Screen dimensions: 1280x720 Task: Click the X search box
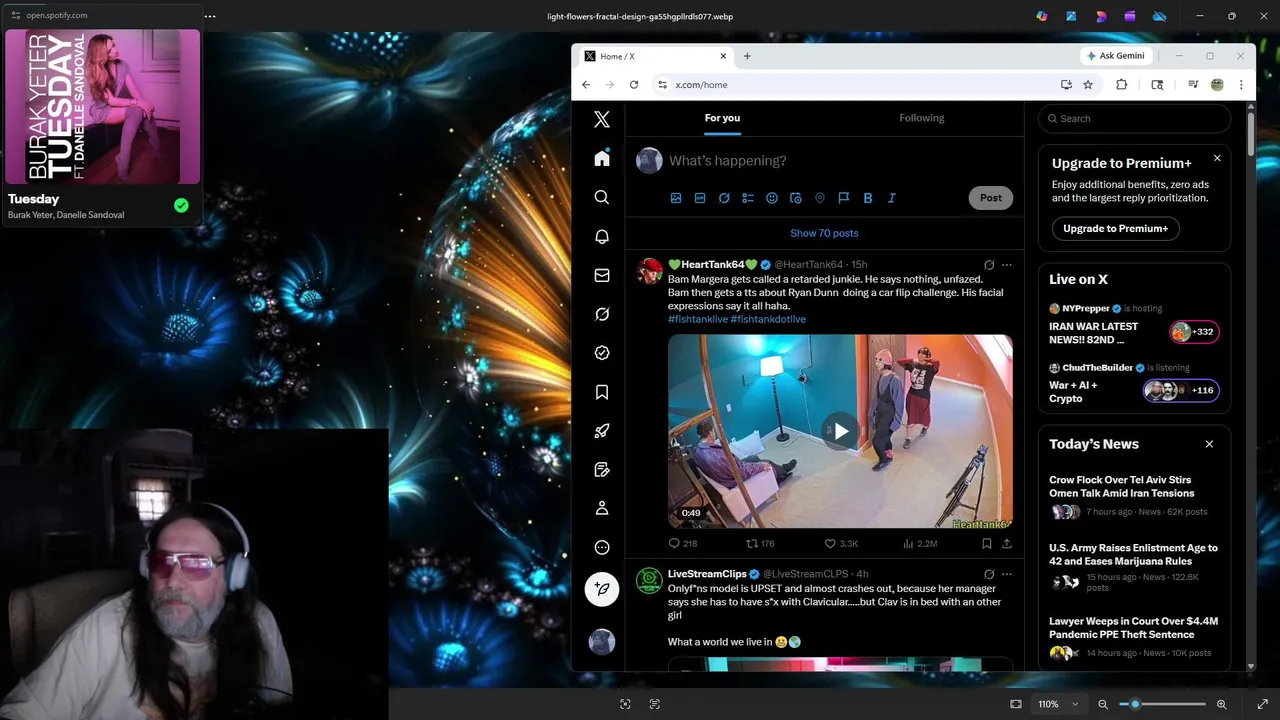pyautogui.click(x=1134, y=118)
